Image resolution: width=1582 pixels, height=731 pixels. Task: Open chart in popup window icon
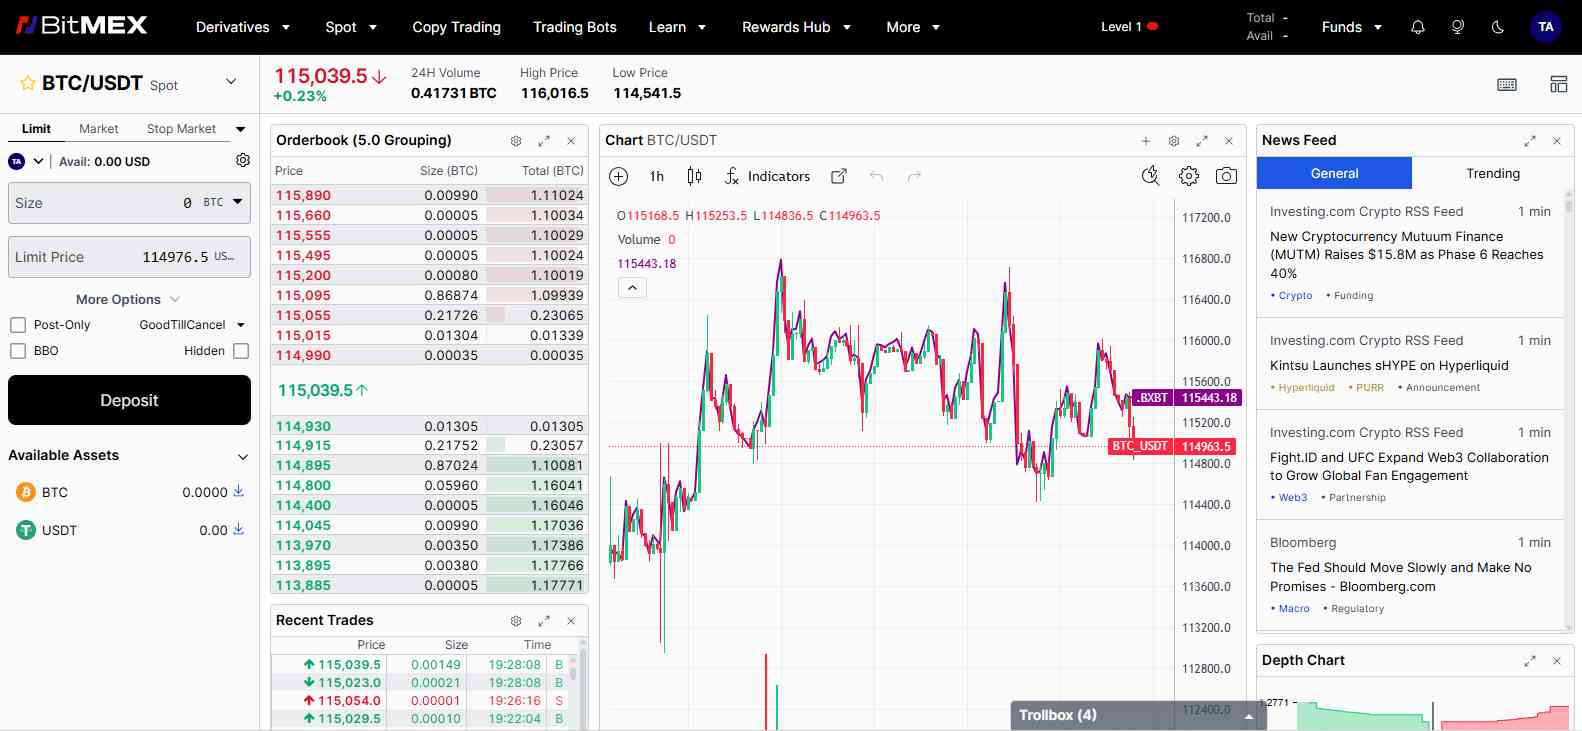pos(839,176)
